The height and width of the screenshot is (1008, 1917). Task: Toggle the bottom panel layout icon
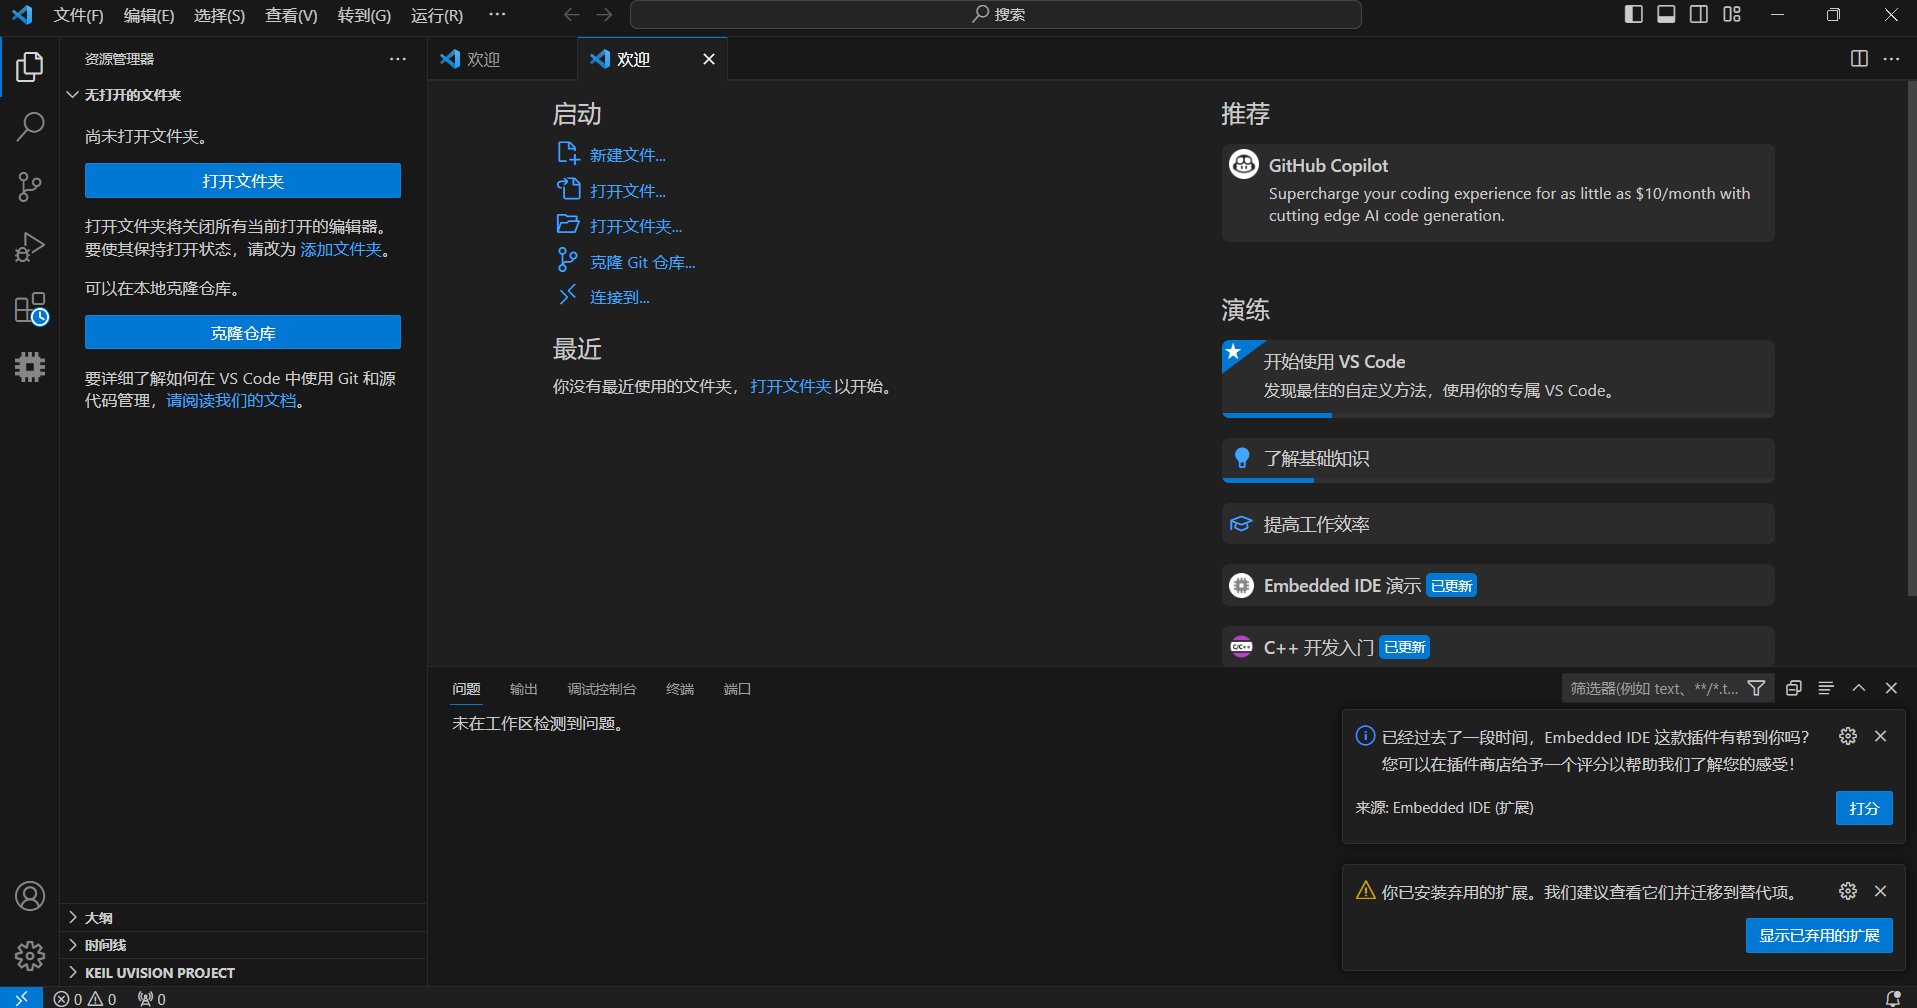click(1666, 14)
